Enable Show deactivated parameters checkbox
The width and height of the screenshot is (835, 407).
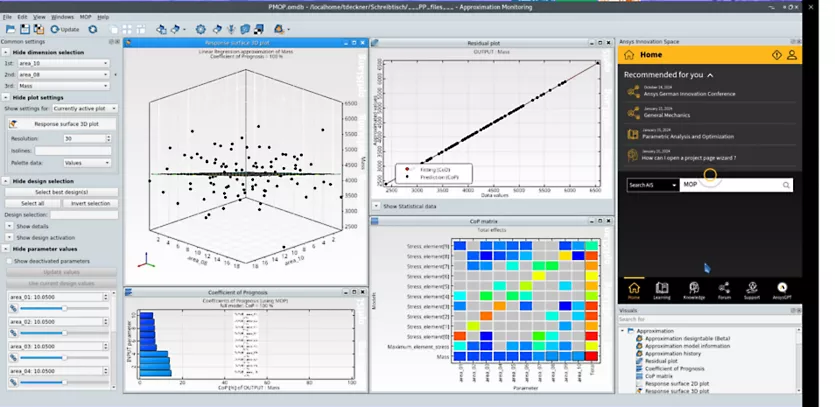[x=8, y=260]
